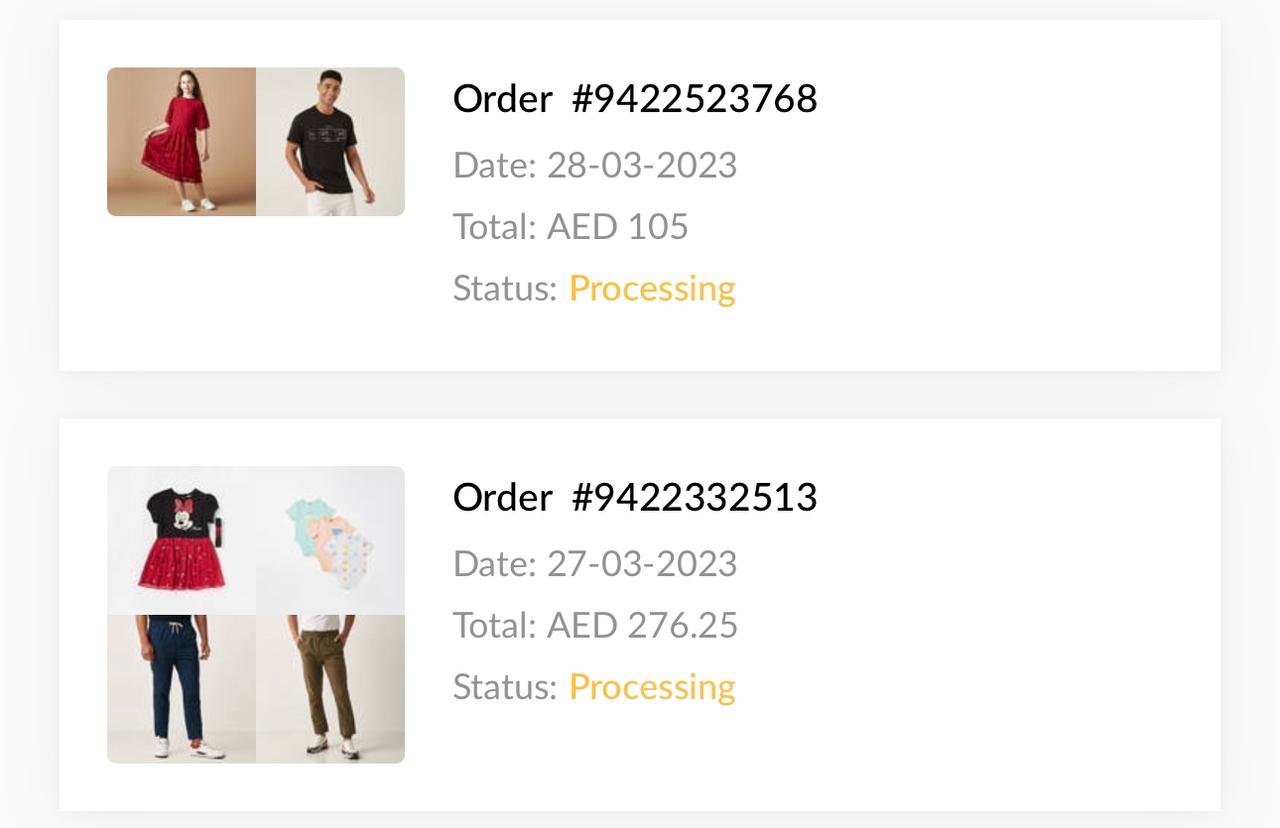The height and width of the screenshot is (828, 1280).
Task: Click the Order word in second card title
Action: (x=502, y=497)
